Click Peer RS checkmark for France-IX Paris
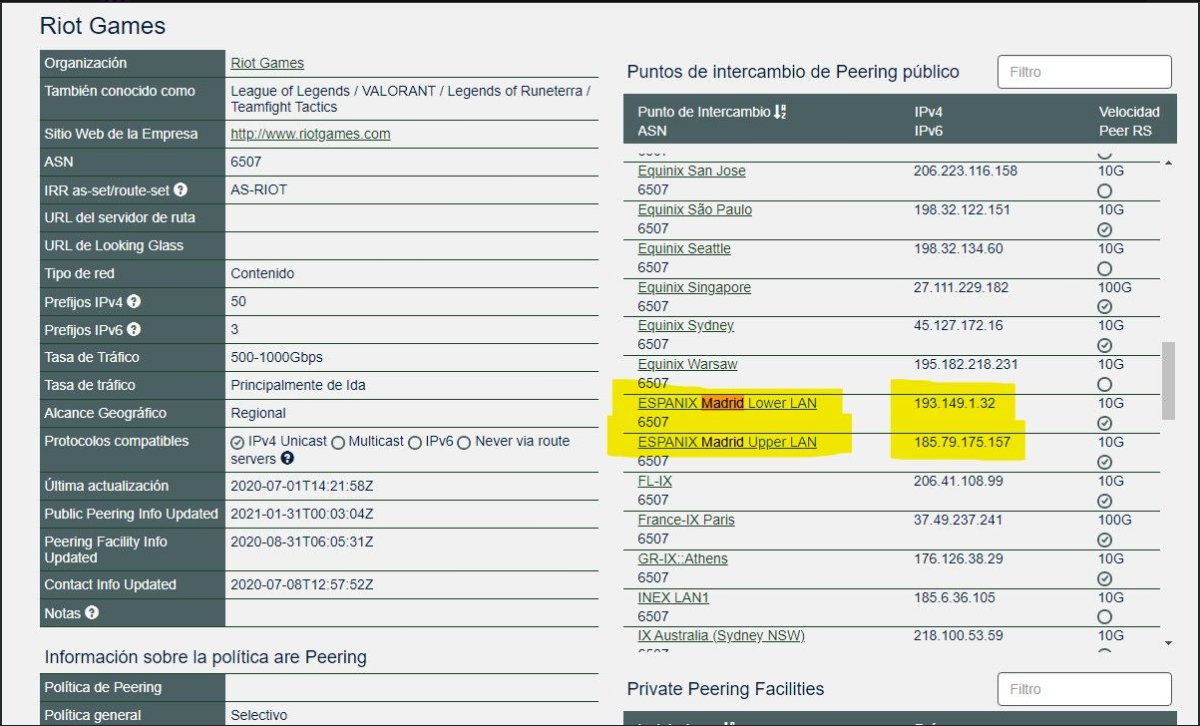The height and width of the screenshot is (726, 1200). [1105, 540]
